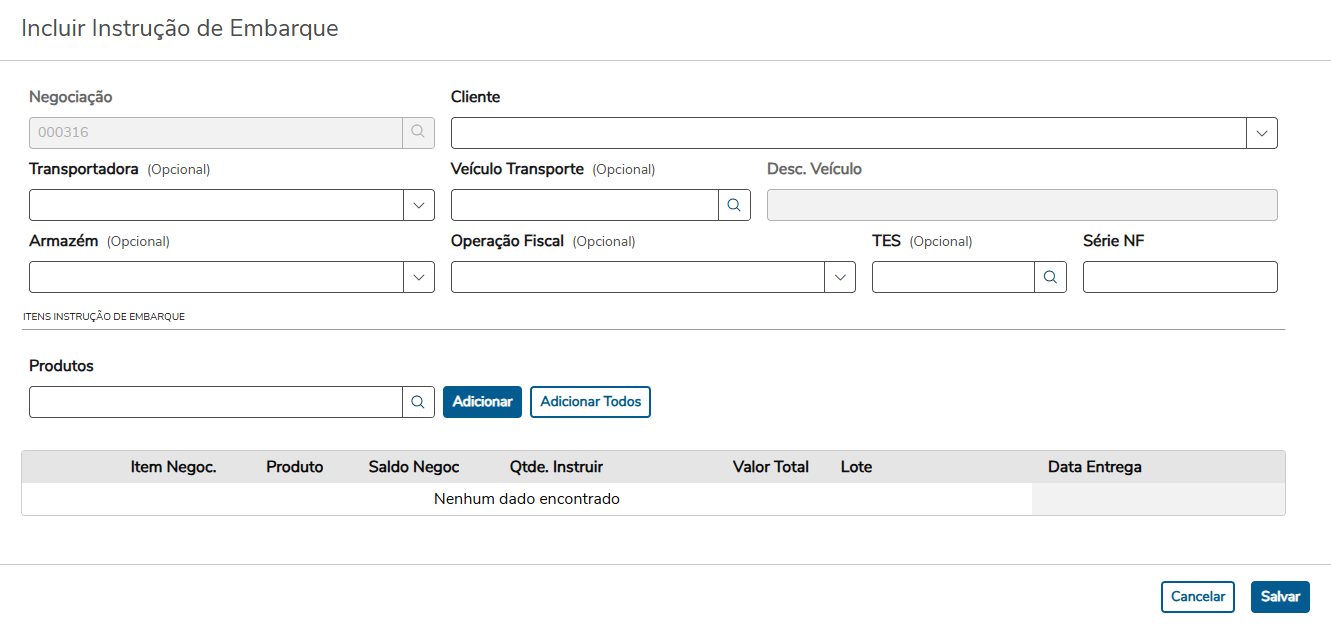Screen dimensions: 1331x626
Task: Click the Adicionar Todos button
Action: tap(590, 402)
